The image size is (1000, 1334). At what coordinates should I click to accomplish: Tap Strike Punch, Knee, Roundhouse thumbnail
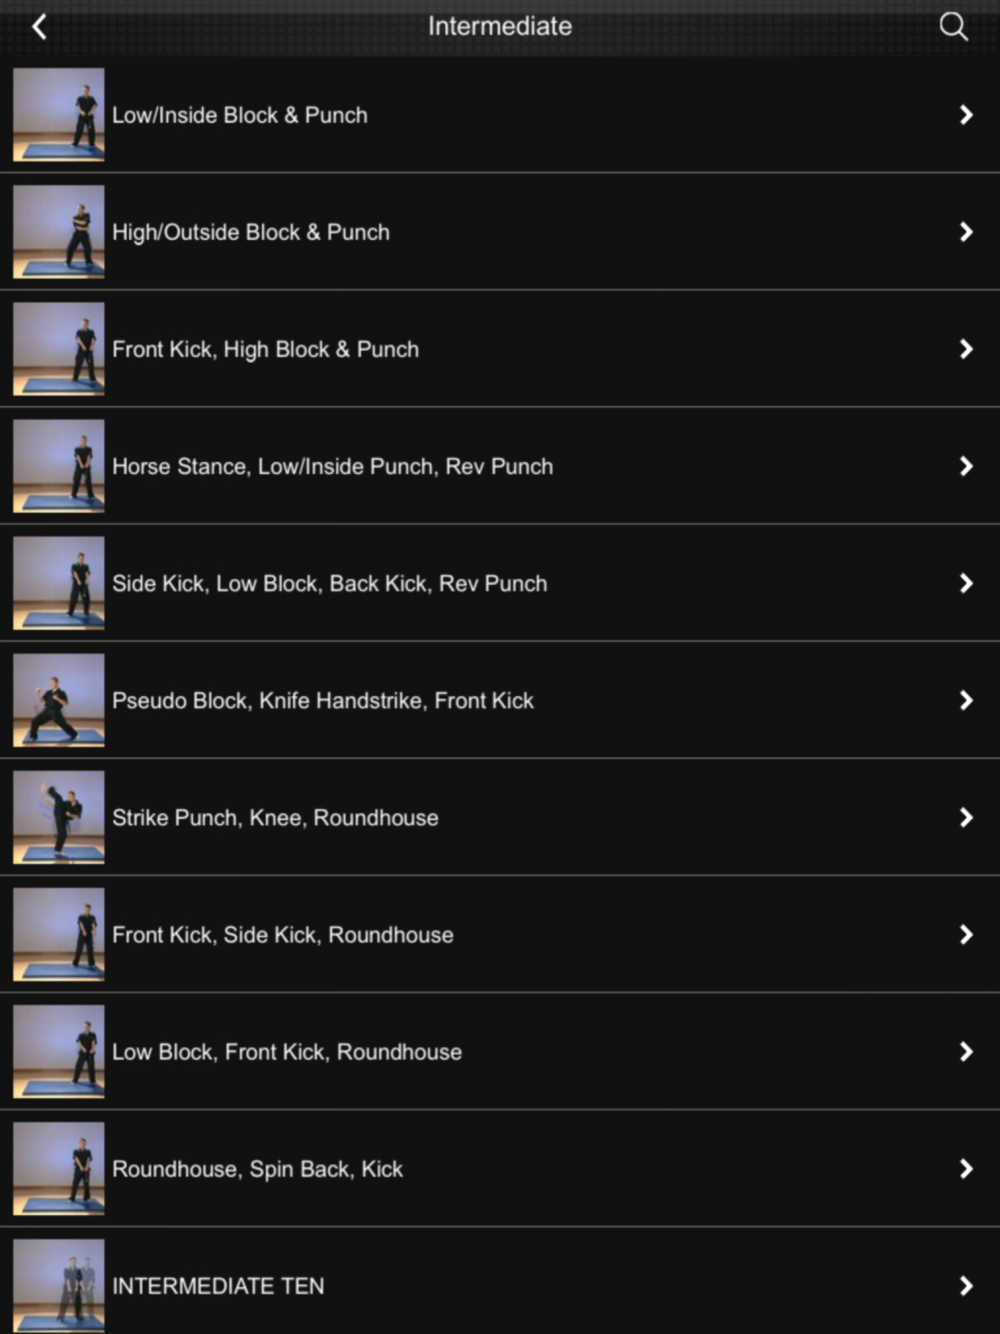point(59,817)
